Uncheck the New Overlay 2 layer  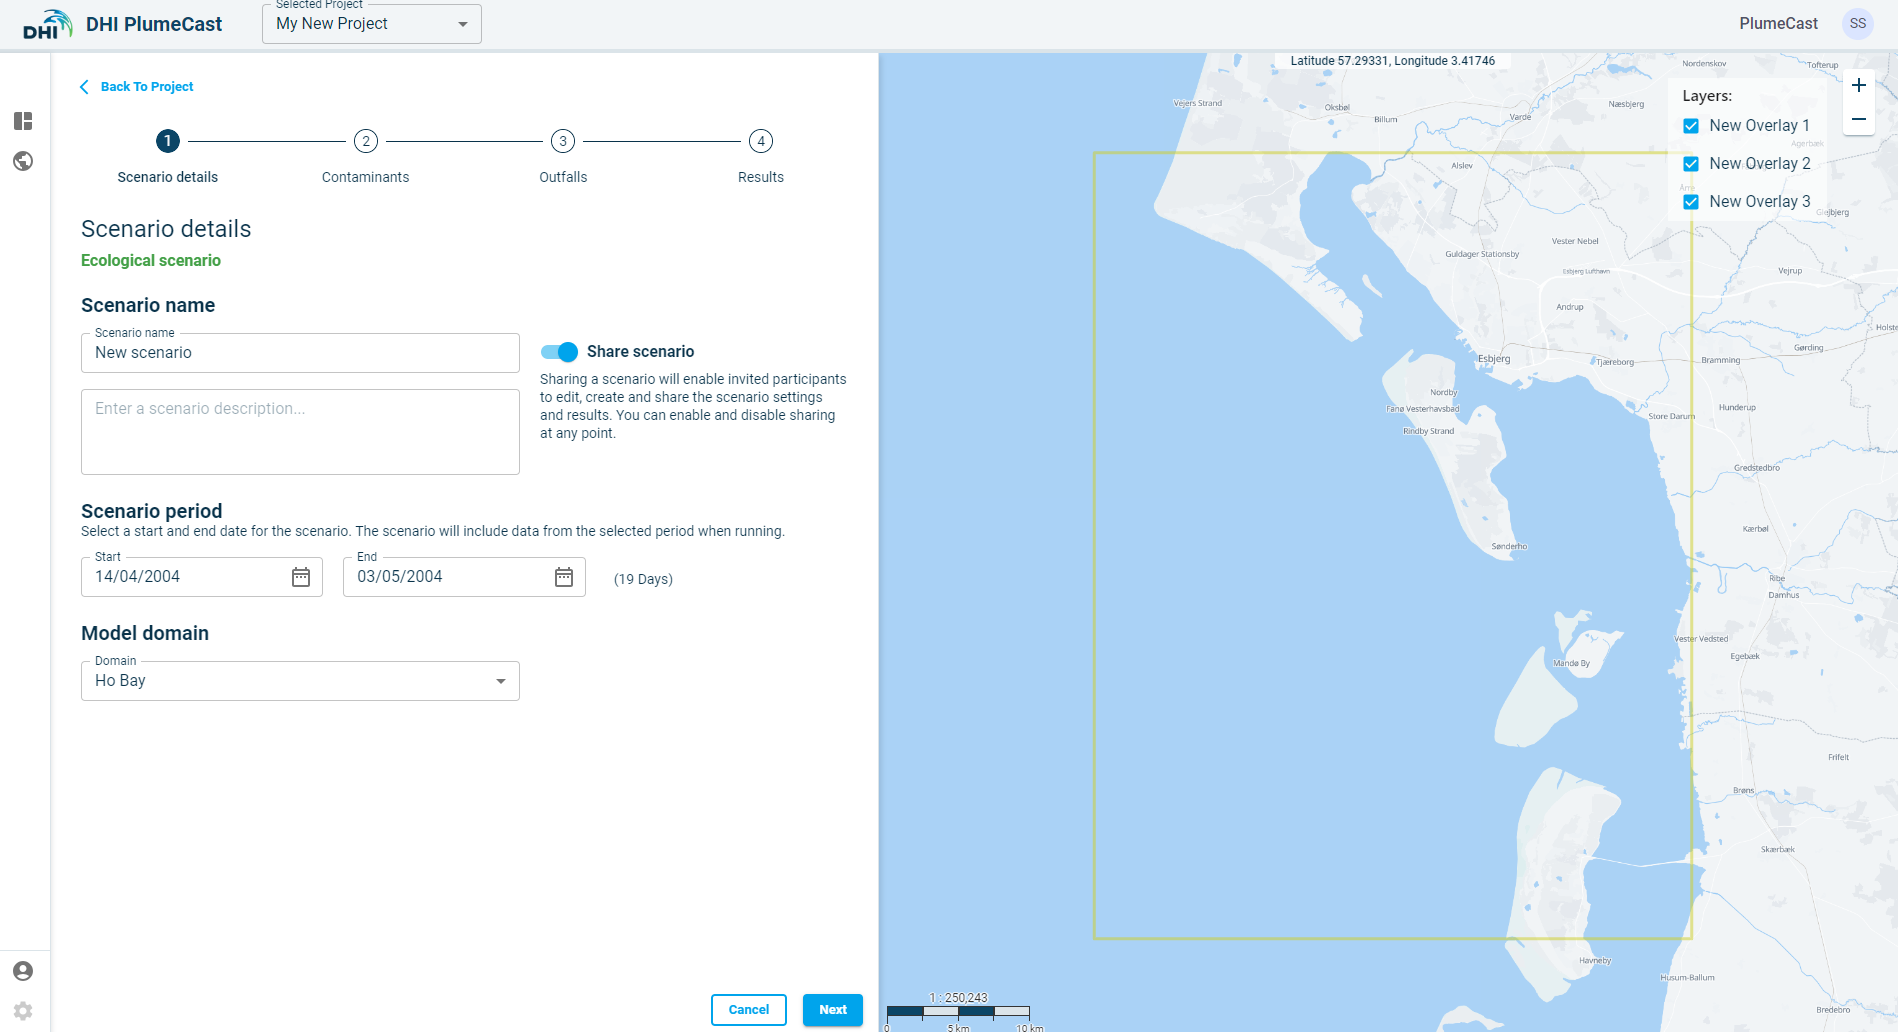(x=1691, y=164)
